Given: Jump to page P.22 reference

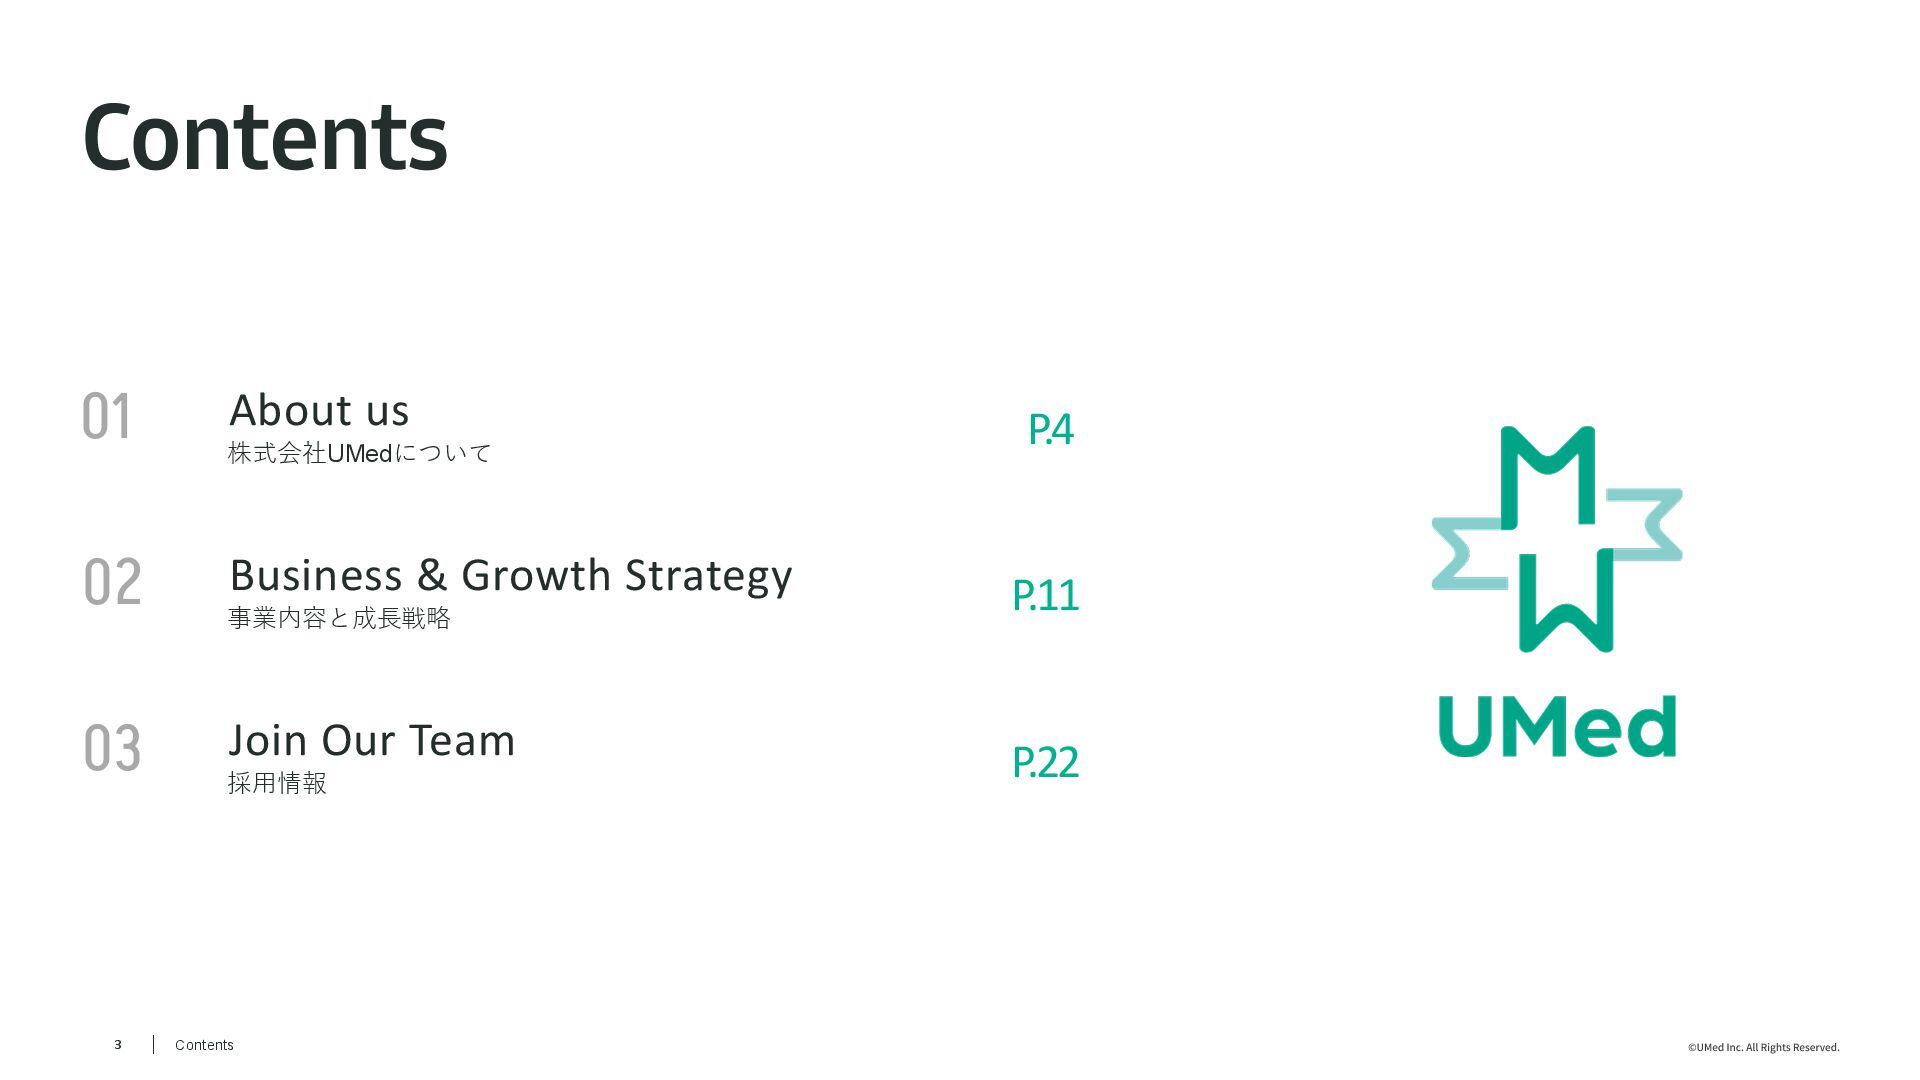Looking at the screenshot, I should [1045, 762].
